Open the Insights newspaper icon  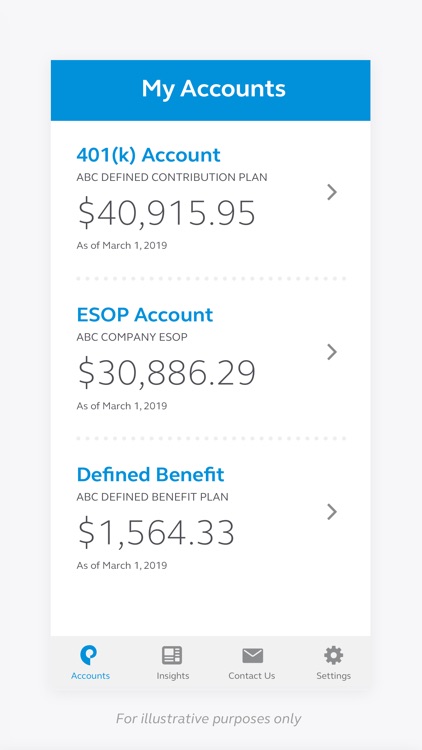(x=172, y=655)
